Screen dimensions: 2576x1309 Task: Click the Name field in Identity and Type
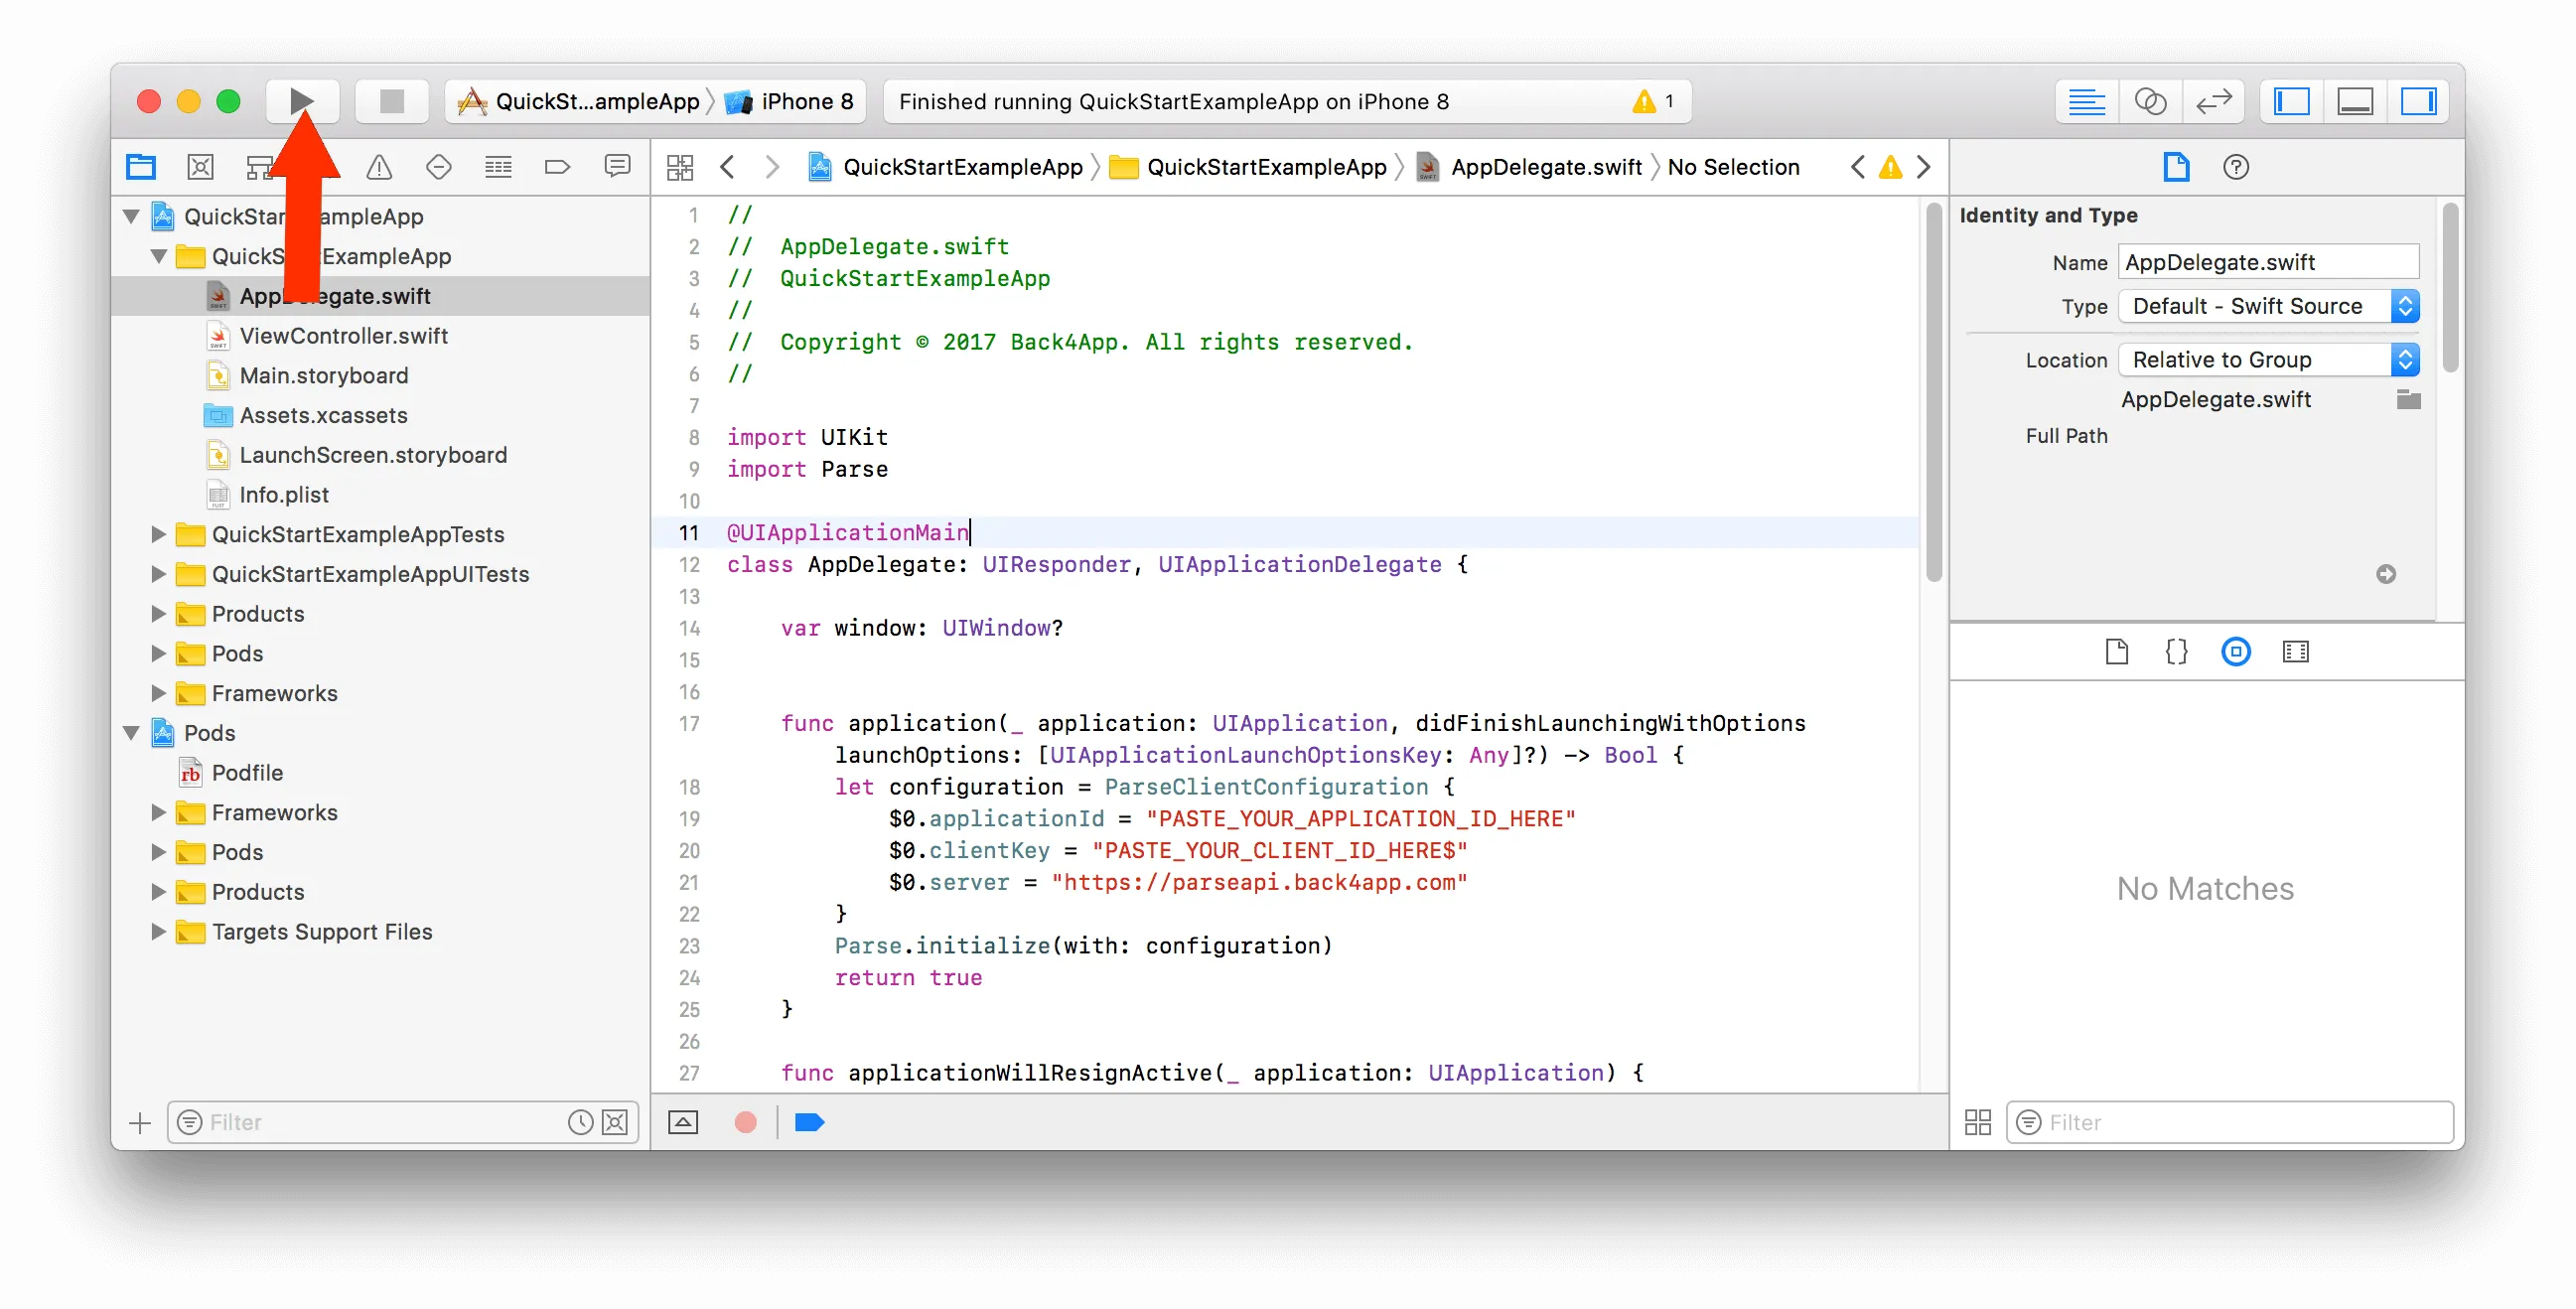point(2268,262)
